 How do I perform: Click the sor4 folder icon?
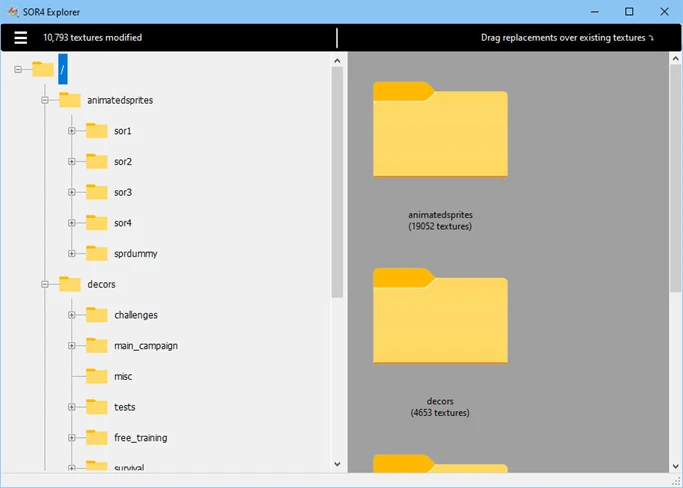point(97,223)
